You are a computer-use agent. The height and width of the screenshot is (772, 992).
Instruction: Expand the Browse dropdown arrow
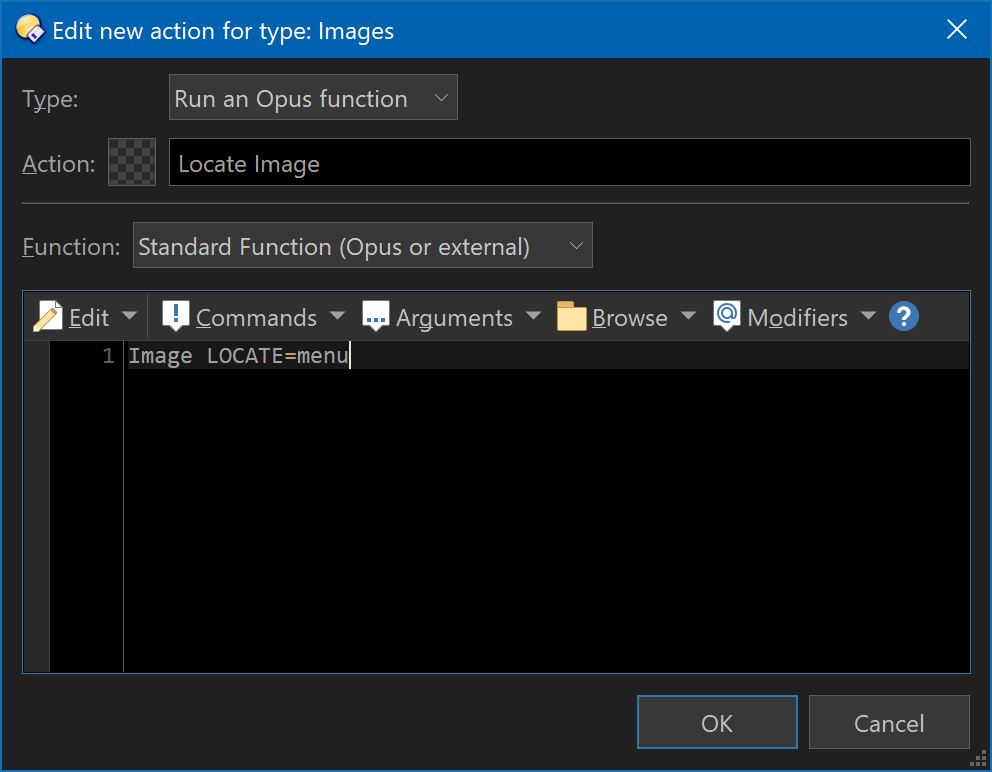pos(688,315)
